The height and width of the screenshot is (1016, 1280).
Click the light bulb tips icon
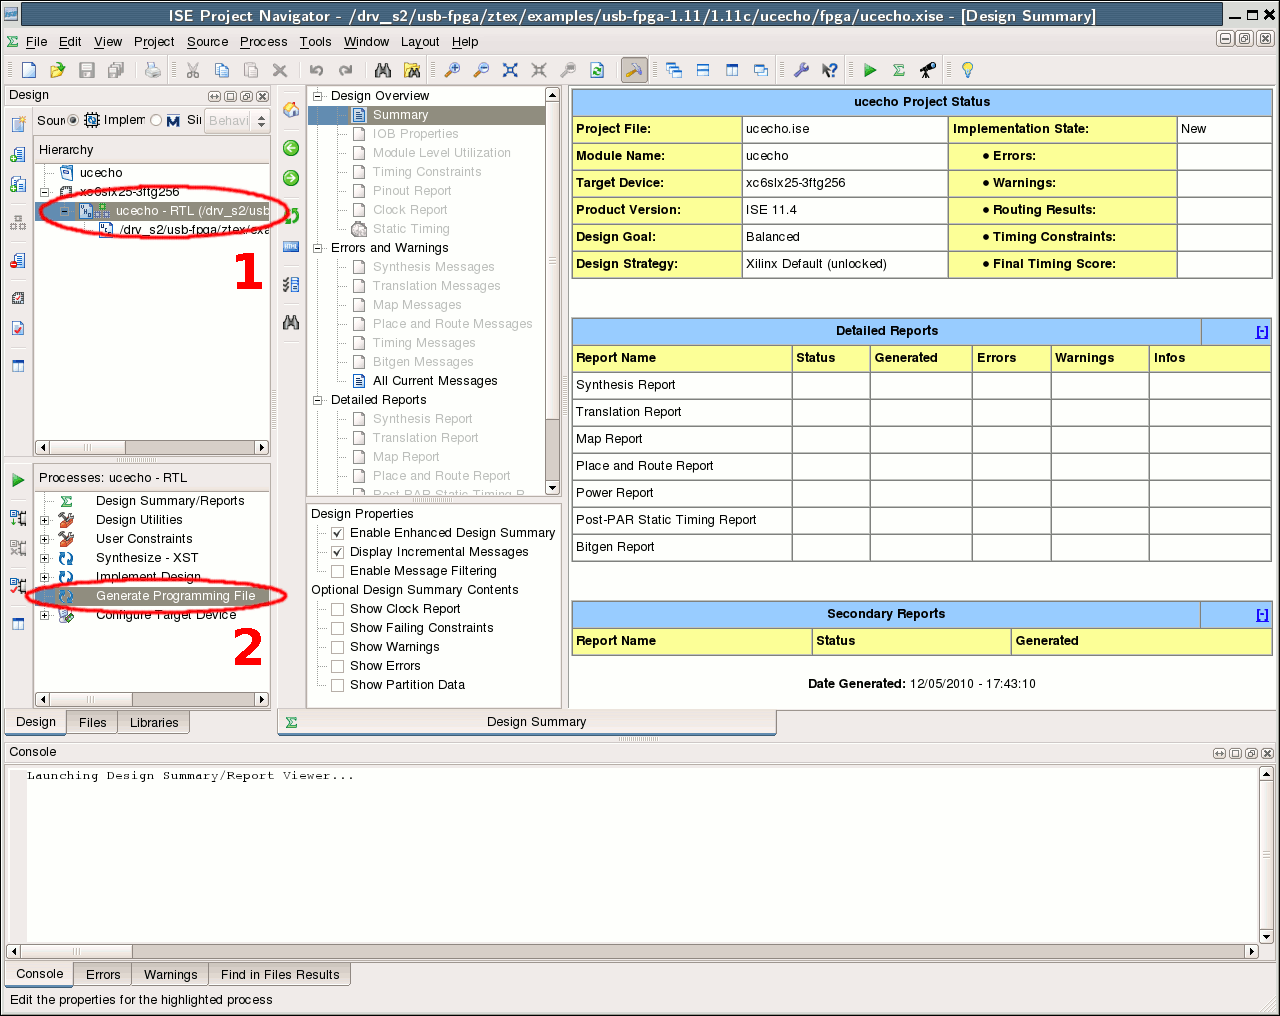[967, 70]
